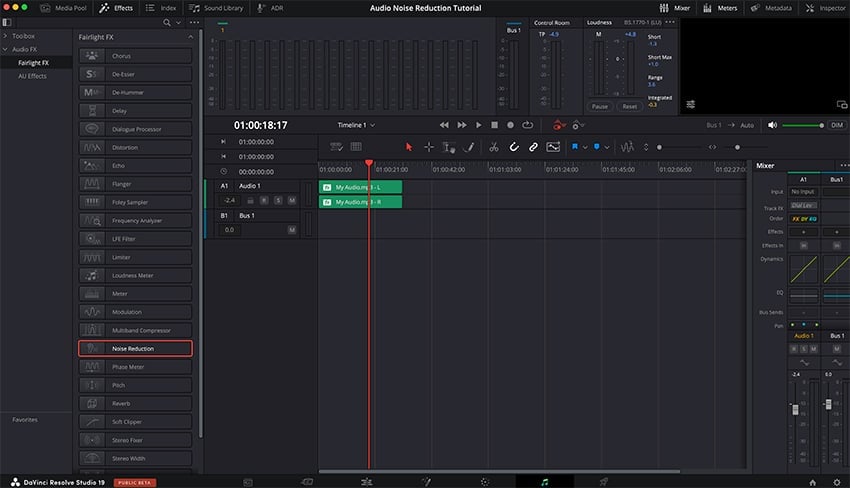Switch to the Edit page icon
The image size is (850, 488).
pos(366,482)
